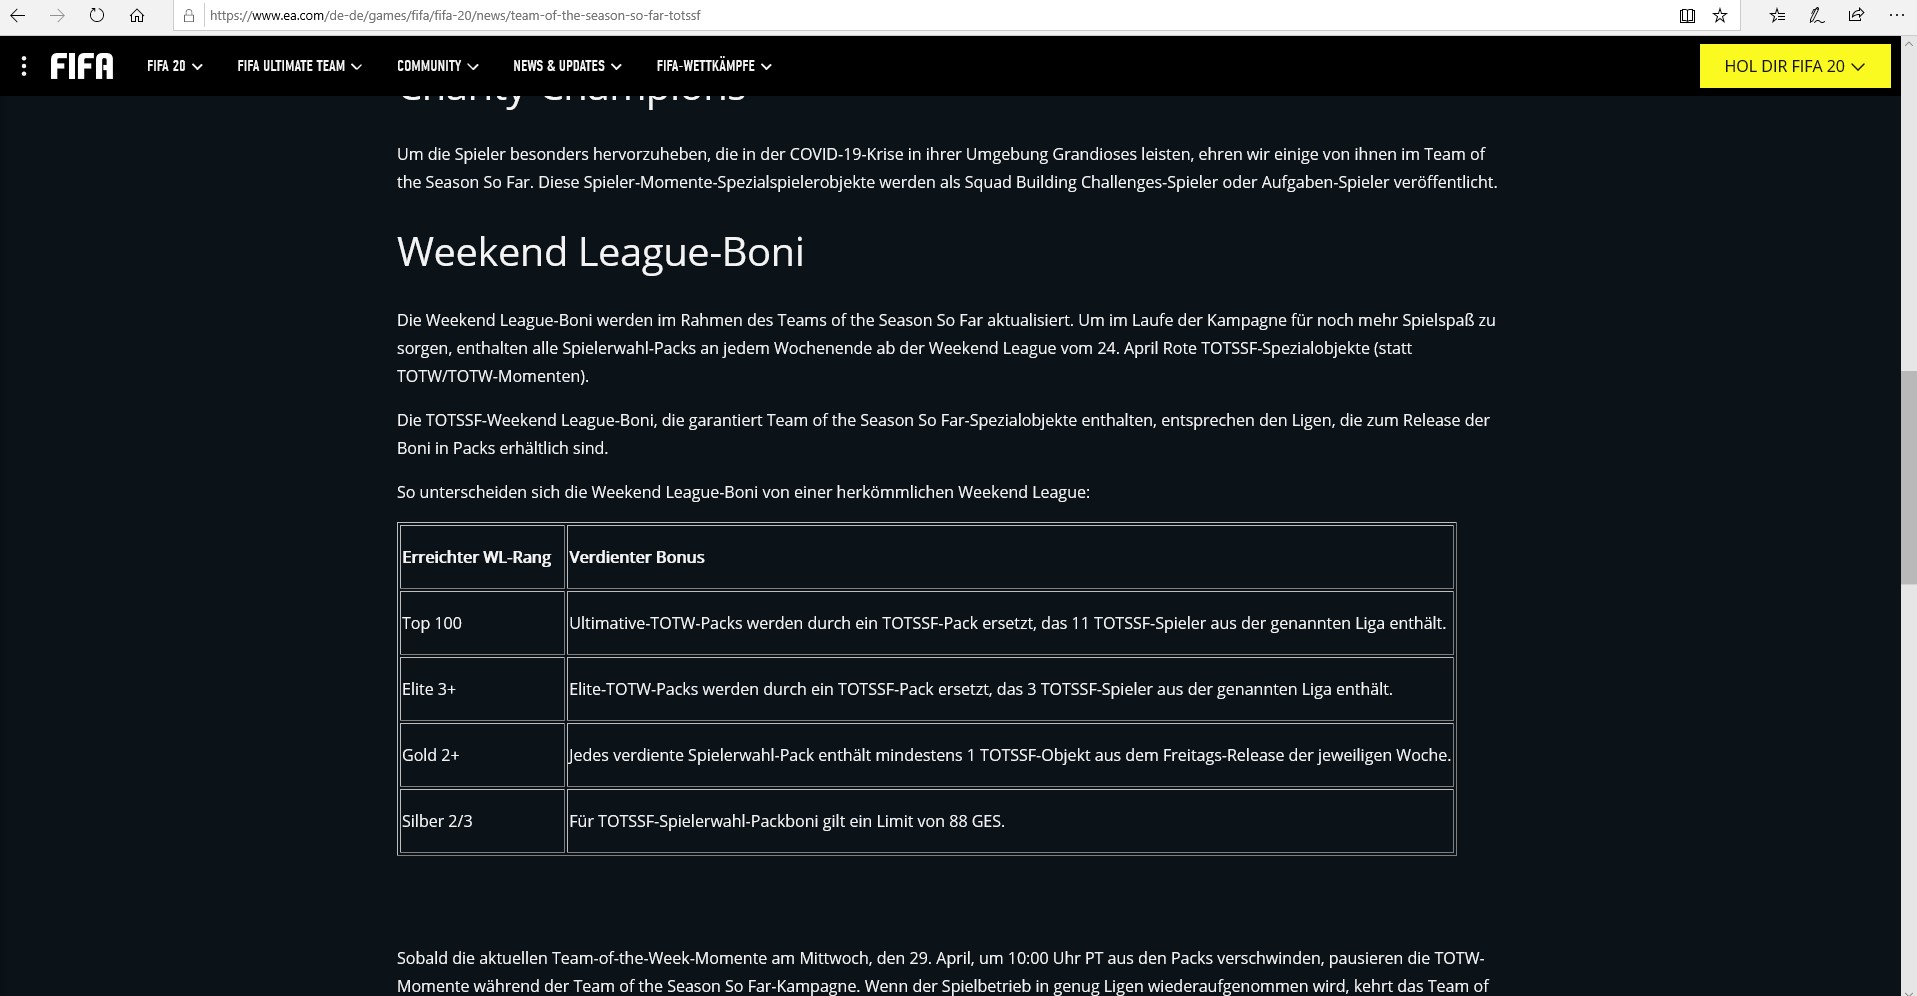Screen dimensions: 1917x996
Task: Add this page to favorites using the star
Action: click(x=1720, y=16)
